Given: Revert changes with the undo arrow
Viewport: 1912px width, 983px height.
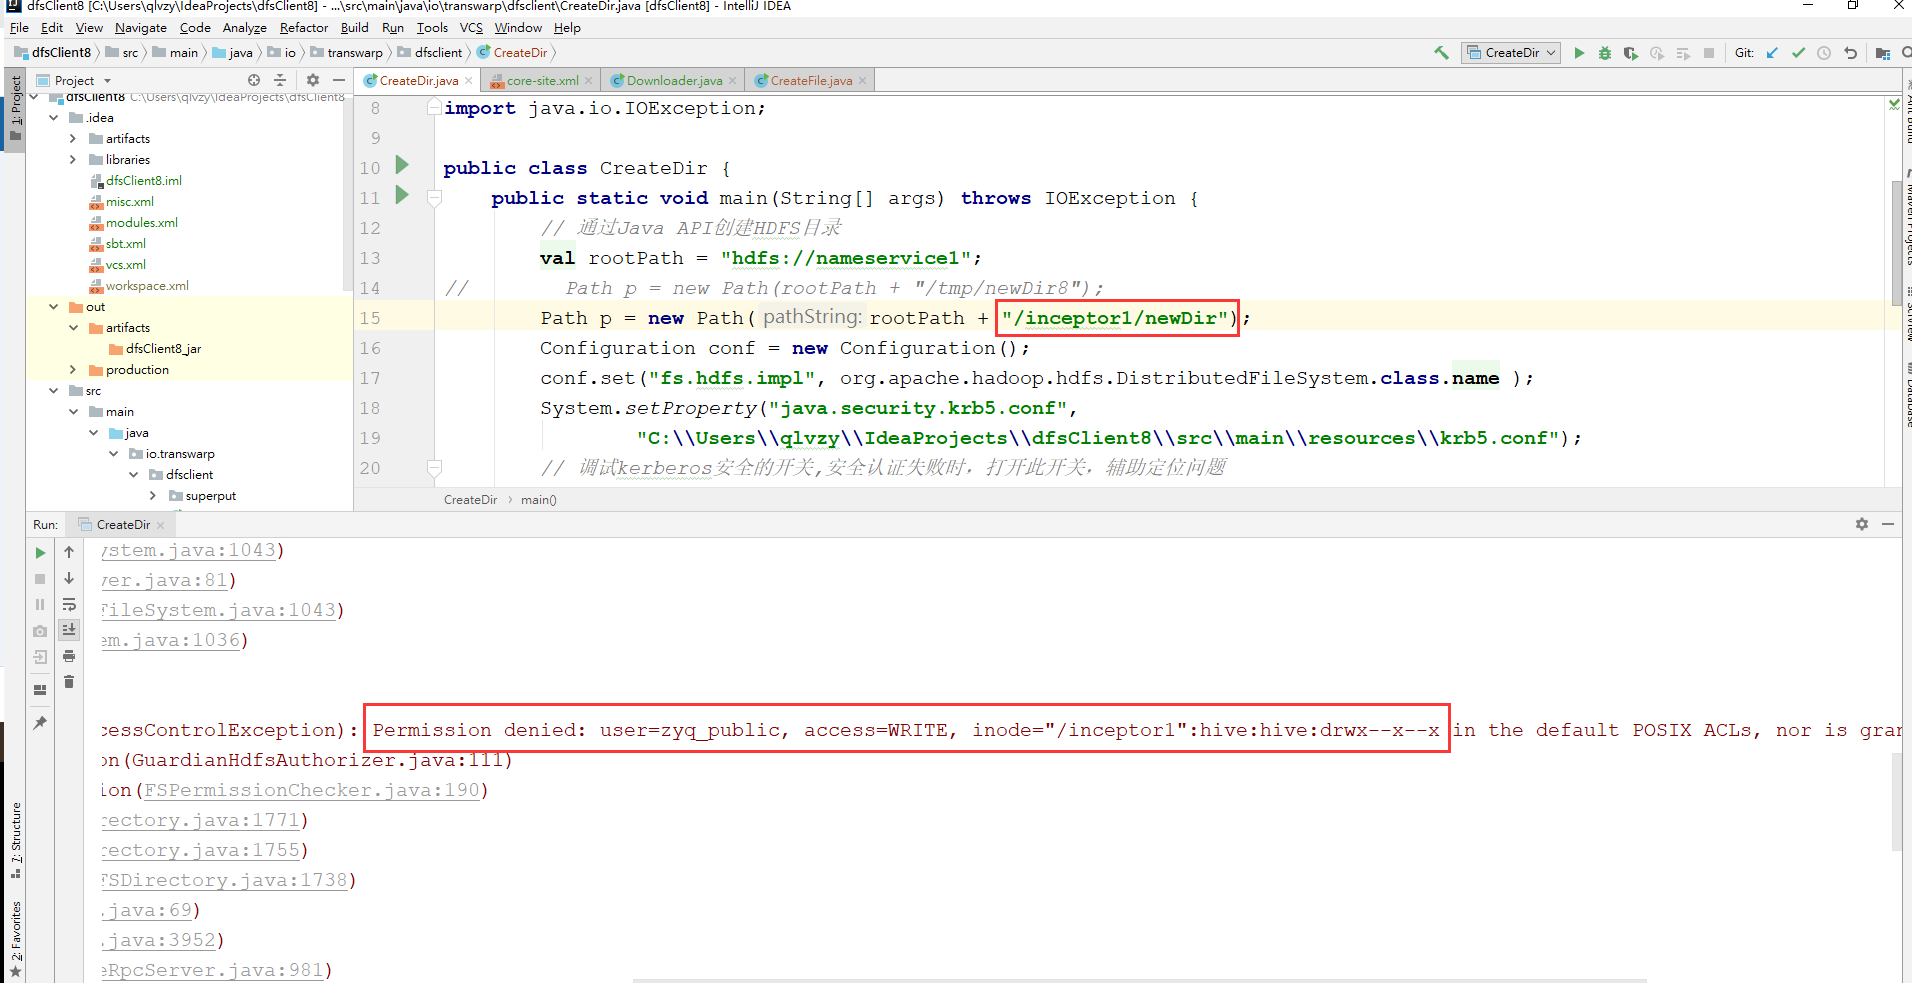Looking at the screenshot, I should (1850, 53).
